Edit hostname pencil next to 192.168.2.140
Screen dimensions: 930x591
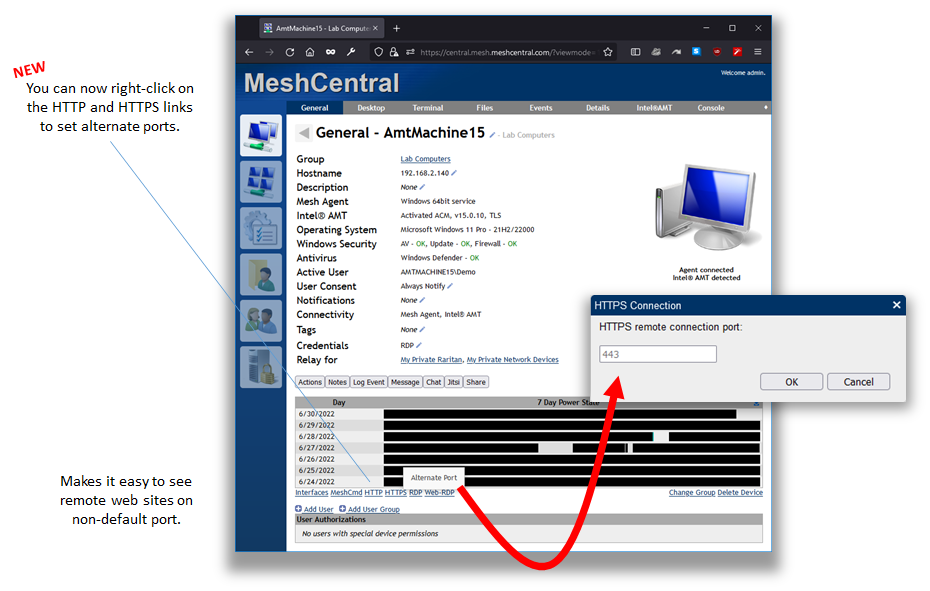coord(454,173)
